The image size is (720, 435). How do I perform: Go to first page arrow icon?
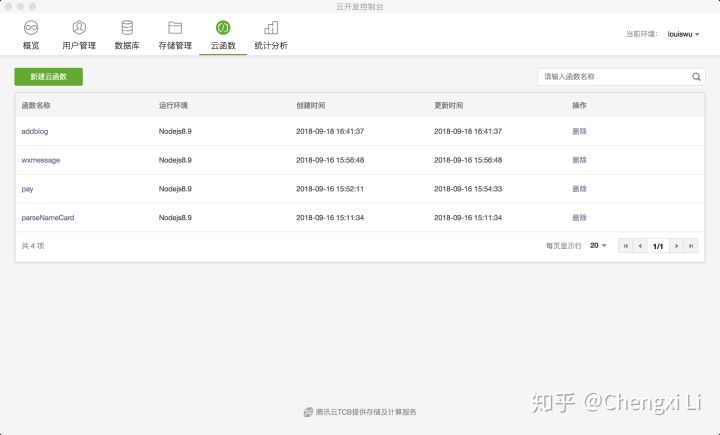point(625,246)
